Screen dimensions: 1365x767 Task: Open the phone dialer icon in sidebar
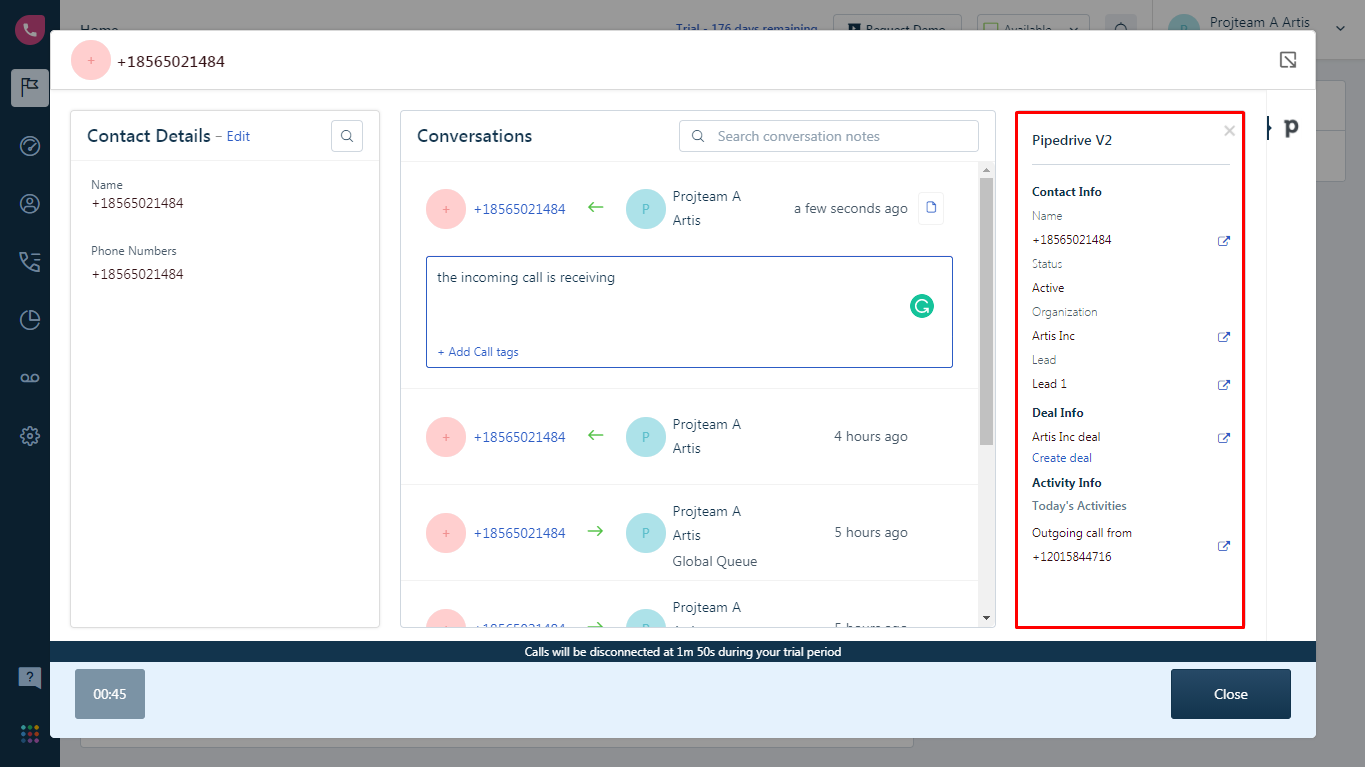tap(30, 29)
